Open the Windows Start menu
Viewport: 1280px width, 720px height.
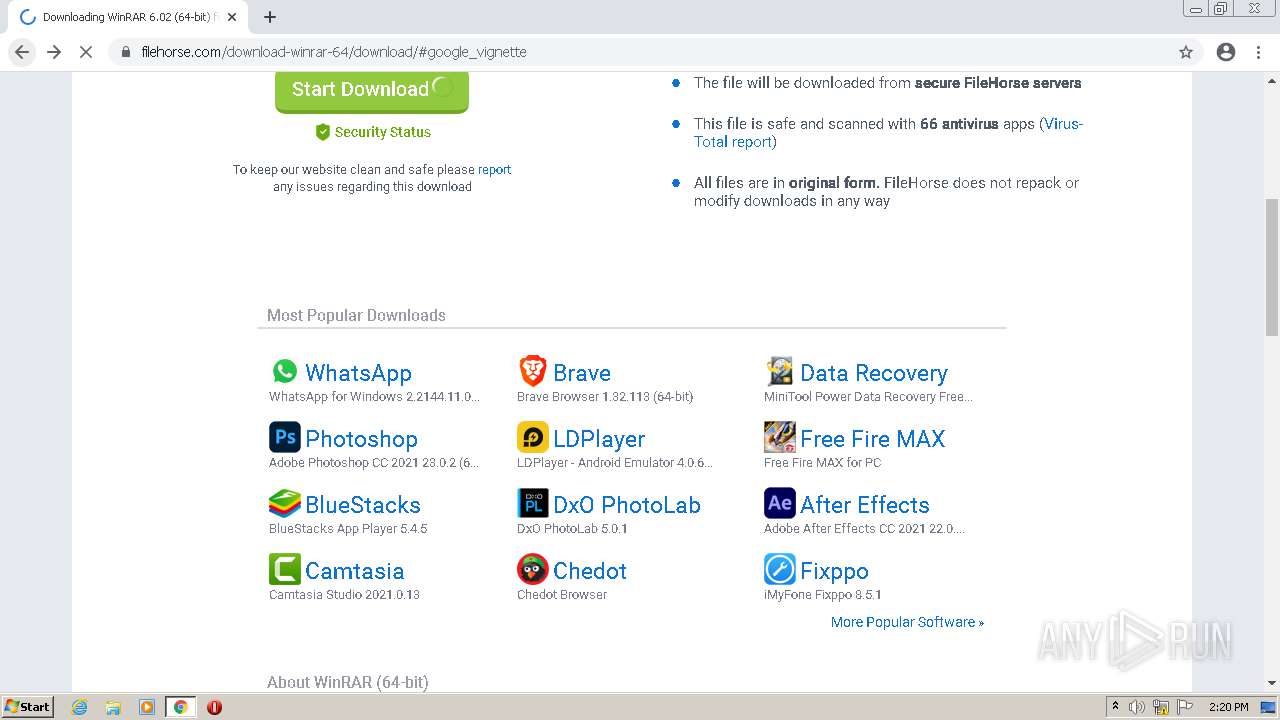(27, 707)
